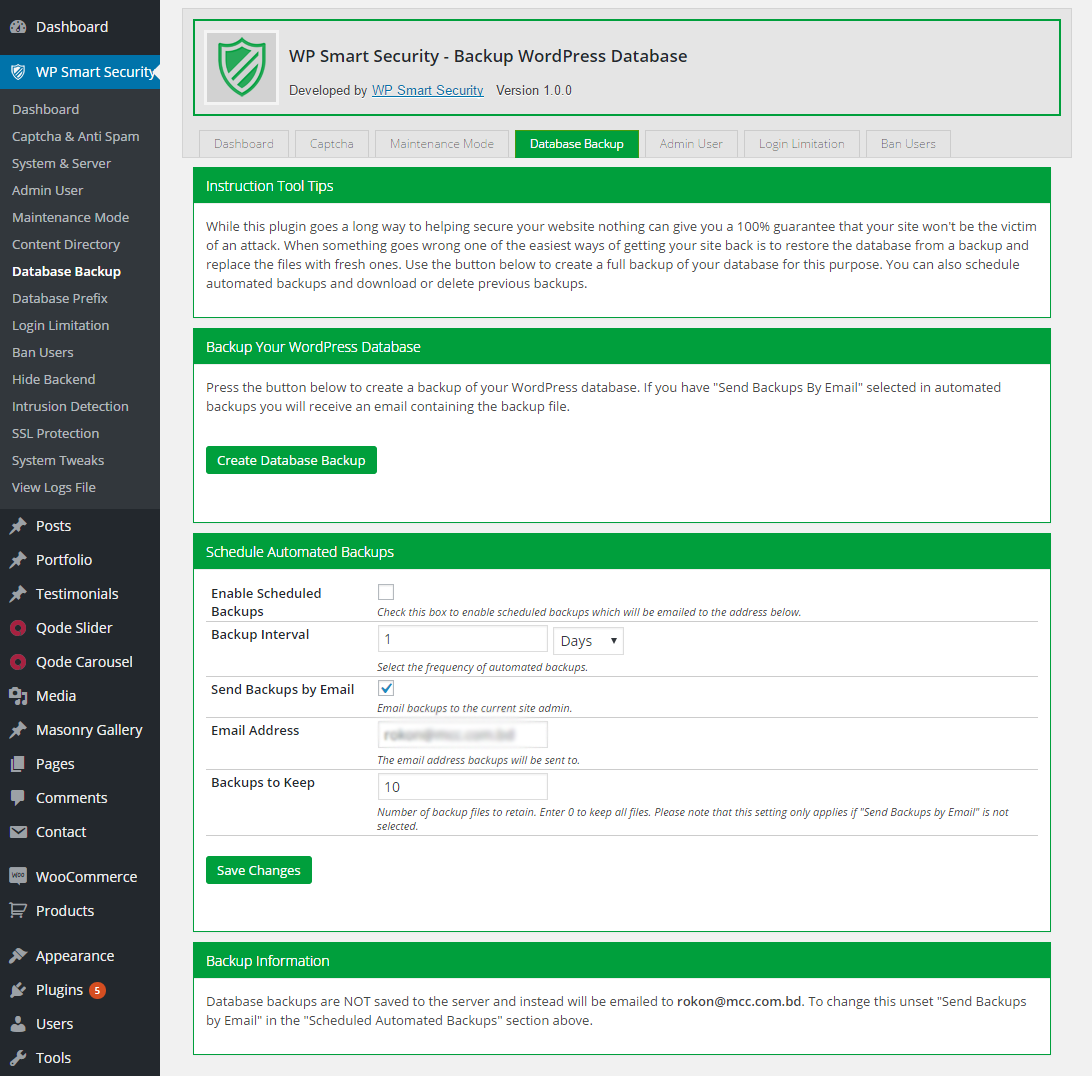The image size is (1092, 1076).
Task: Go to the Login Limitation tab
Action: point(802,144)
